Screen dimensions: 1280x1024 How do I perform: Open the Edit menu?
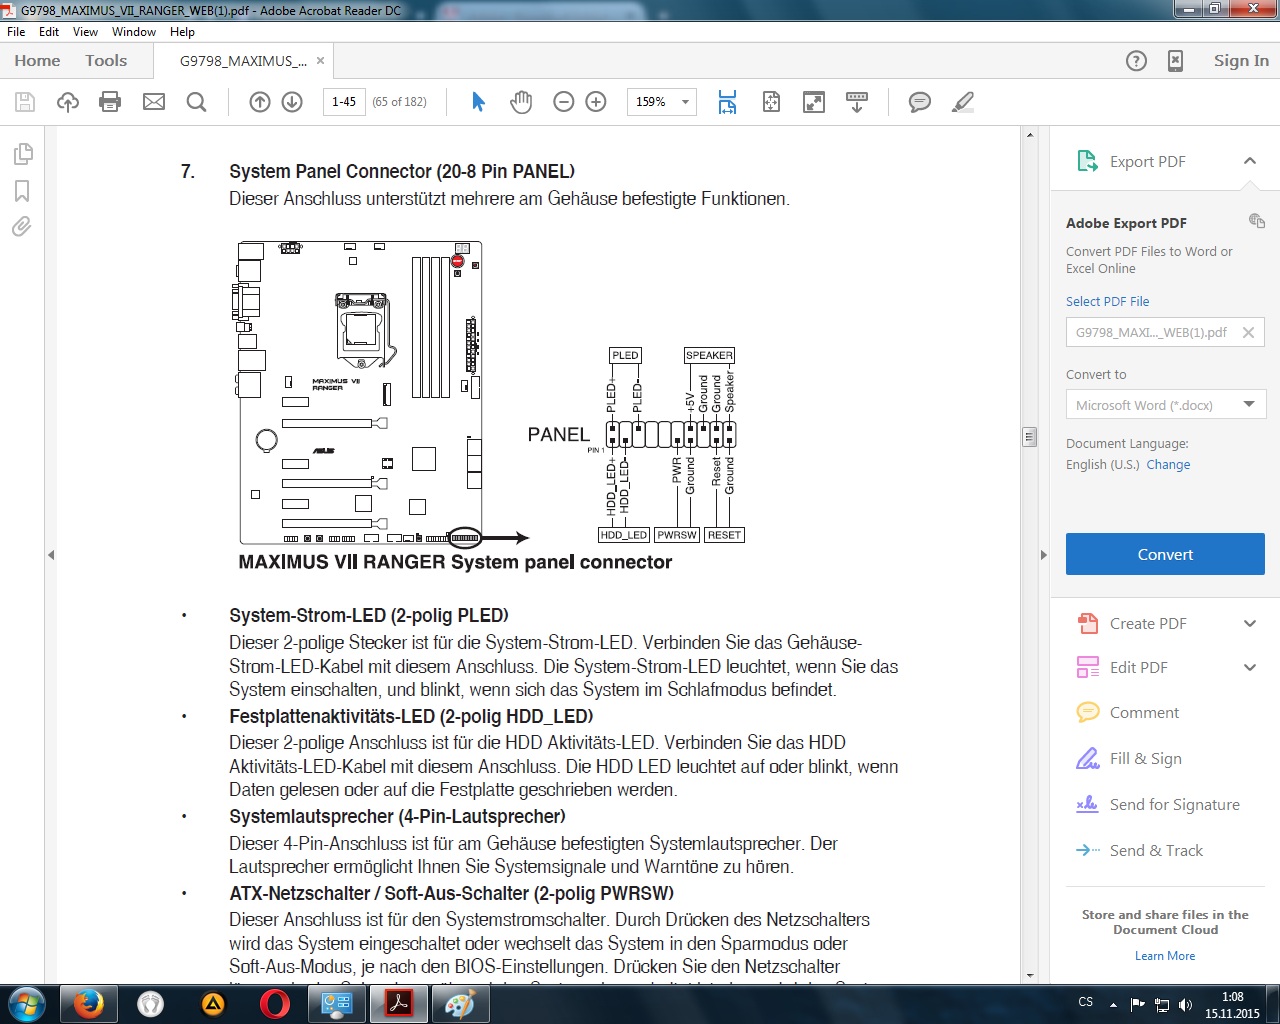49,32
